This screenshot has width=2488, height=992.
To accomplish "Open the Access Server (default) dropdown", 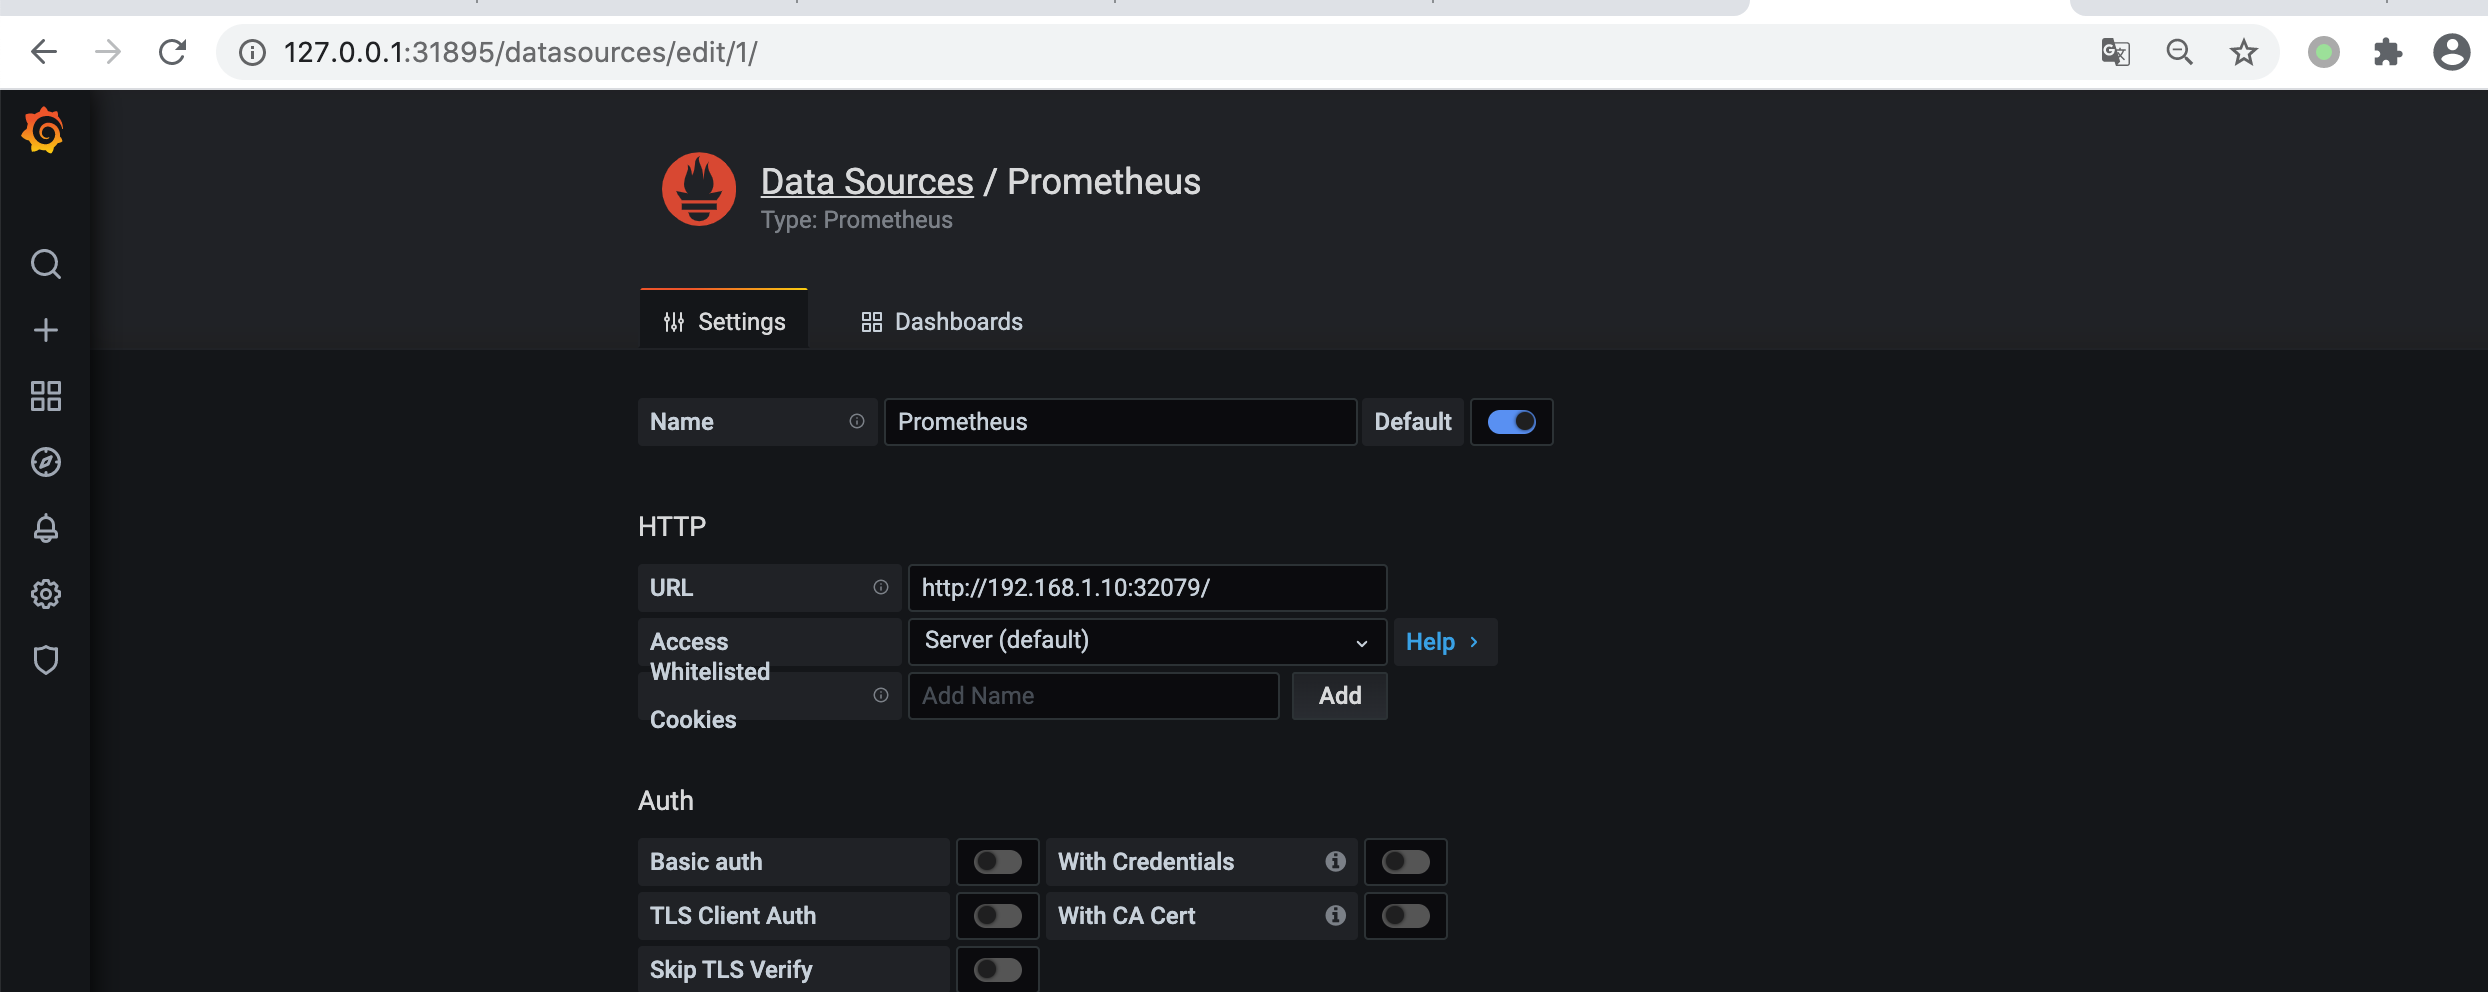I will point(1146,641).
